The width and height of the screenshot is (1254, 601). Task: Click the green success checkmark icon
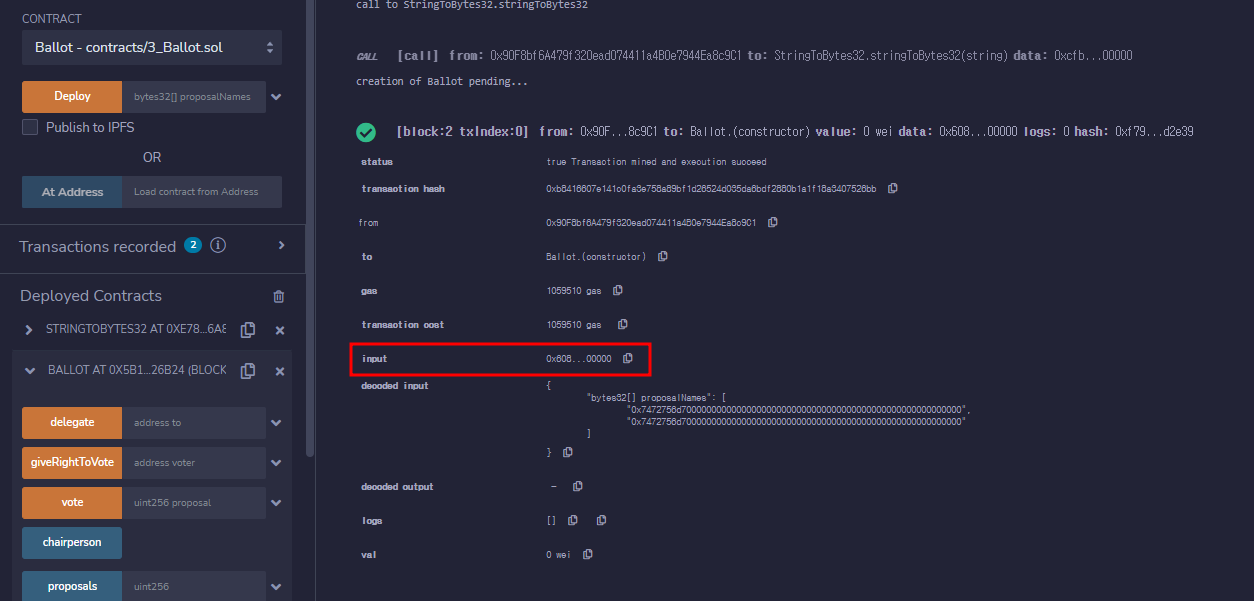(x=366, y=132)
